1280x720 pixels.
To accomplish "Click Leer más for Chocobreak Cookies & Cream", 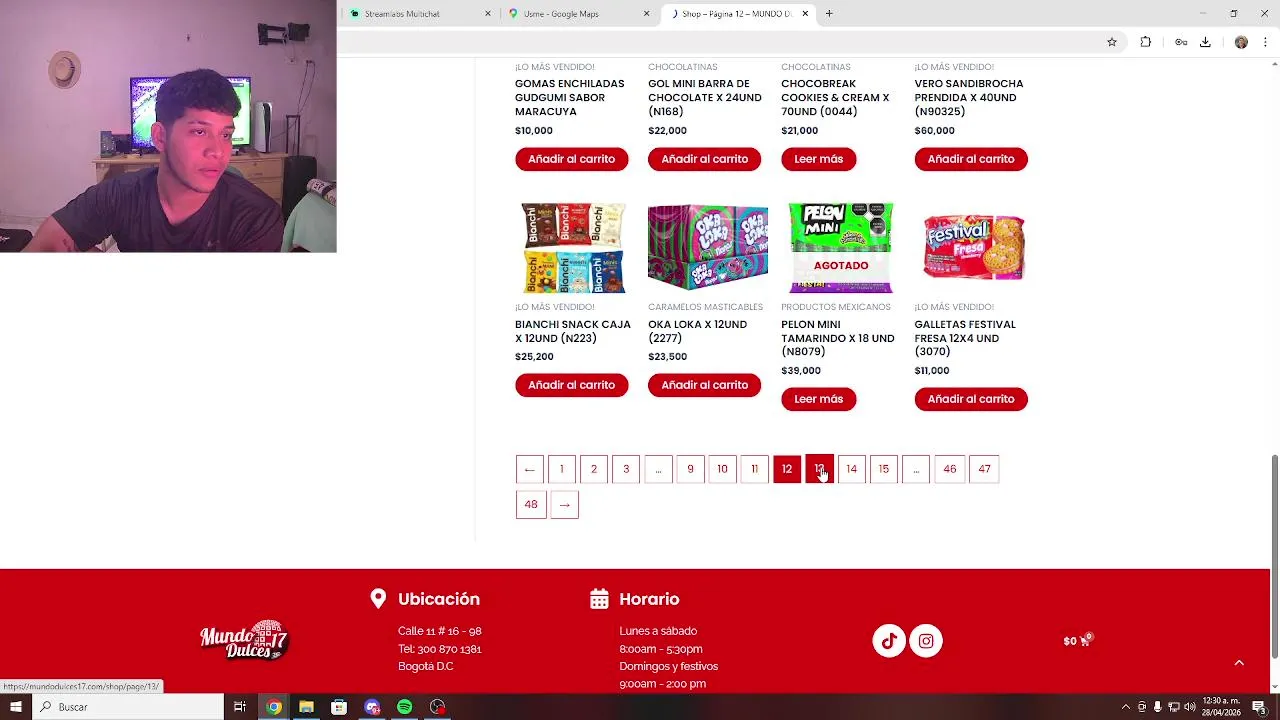I will (x=819, y=159).
